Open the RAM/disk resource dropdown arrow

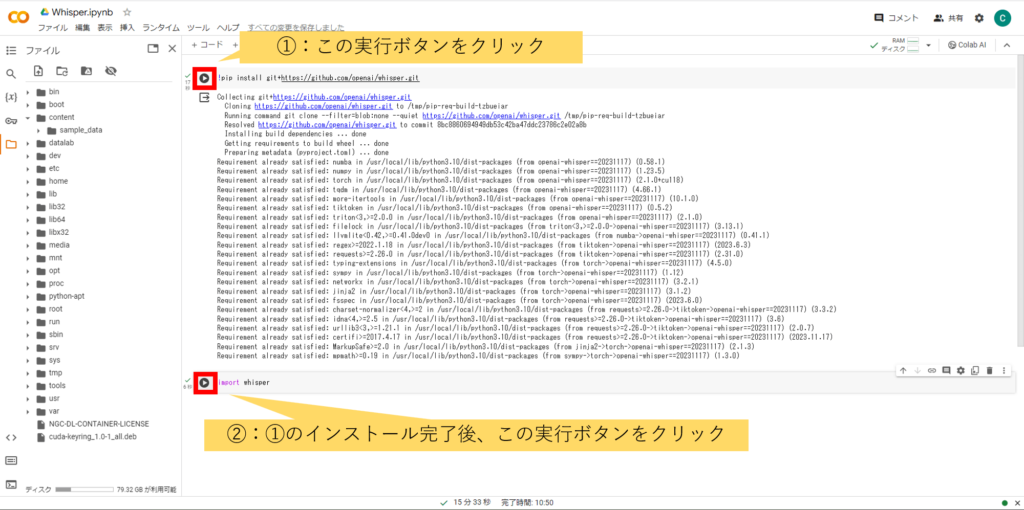point(928,45)
